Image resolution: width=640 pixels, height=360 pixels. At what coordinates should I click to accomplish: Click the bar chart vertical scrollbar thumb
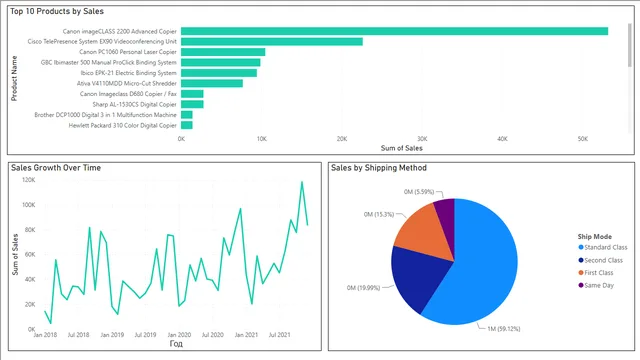coord(629,45)
